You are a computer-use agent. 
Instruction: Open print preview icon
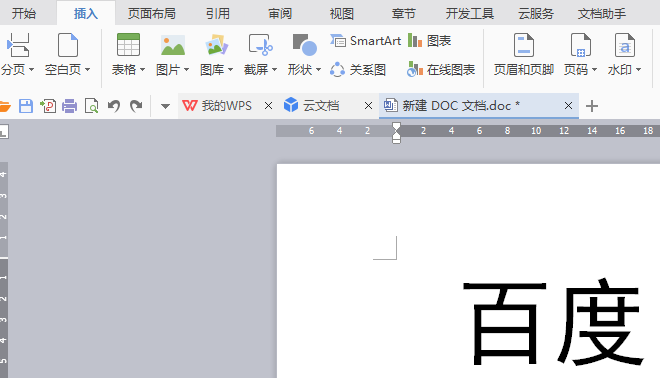(91, 106)
